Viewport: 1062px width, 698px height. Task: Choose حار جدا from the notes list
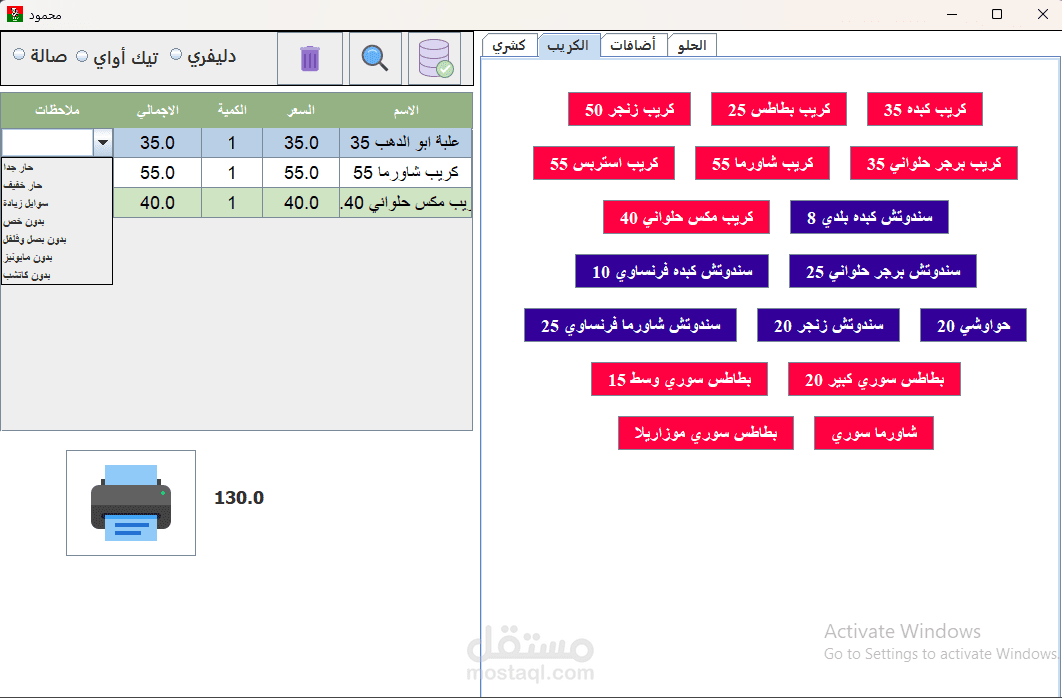(x=57, y=167)
